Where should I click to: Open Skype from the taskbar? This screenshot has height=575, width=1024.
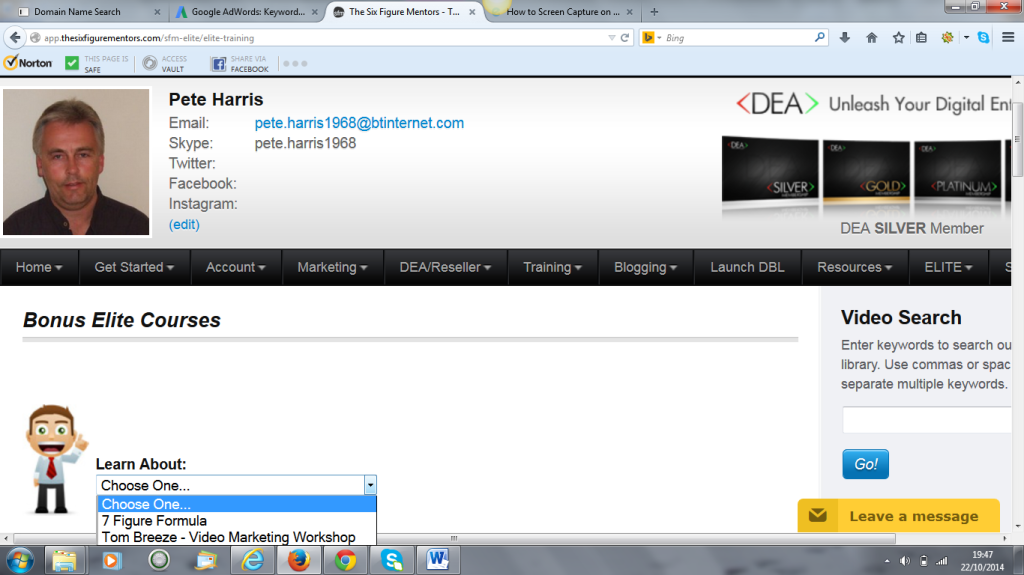click(392, 561)
